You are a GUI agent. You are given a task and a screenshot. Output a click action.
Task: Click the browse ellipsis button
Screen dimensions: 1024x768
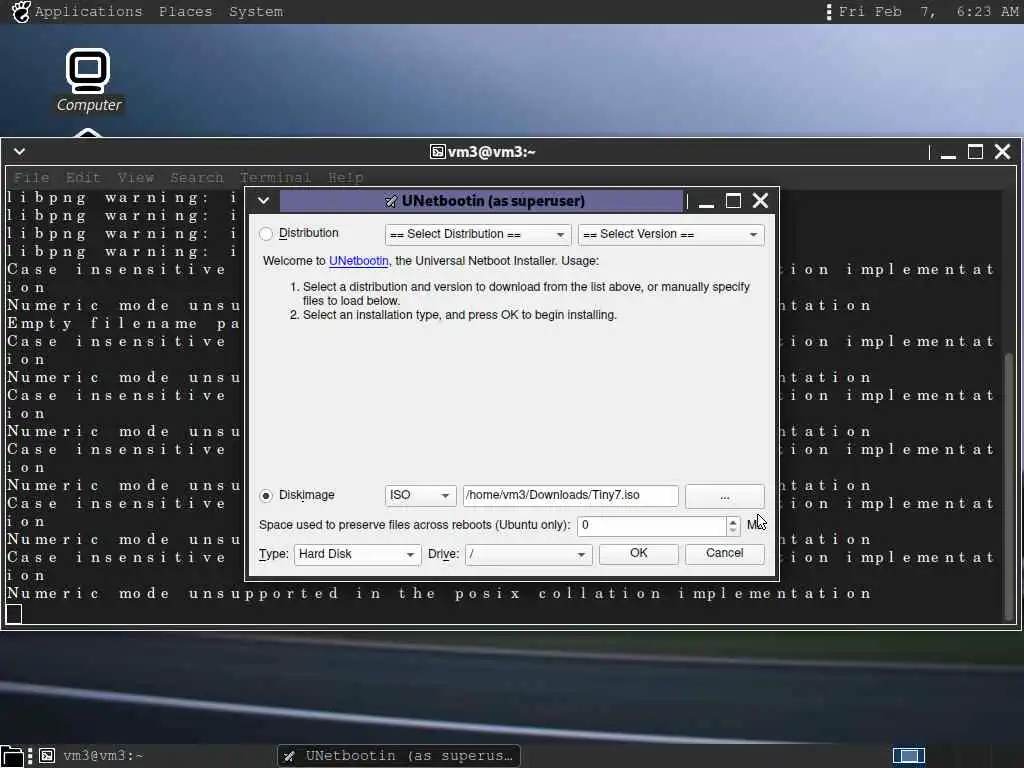pyautogui.click(x=724, y=496)
